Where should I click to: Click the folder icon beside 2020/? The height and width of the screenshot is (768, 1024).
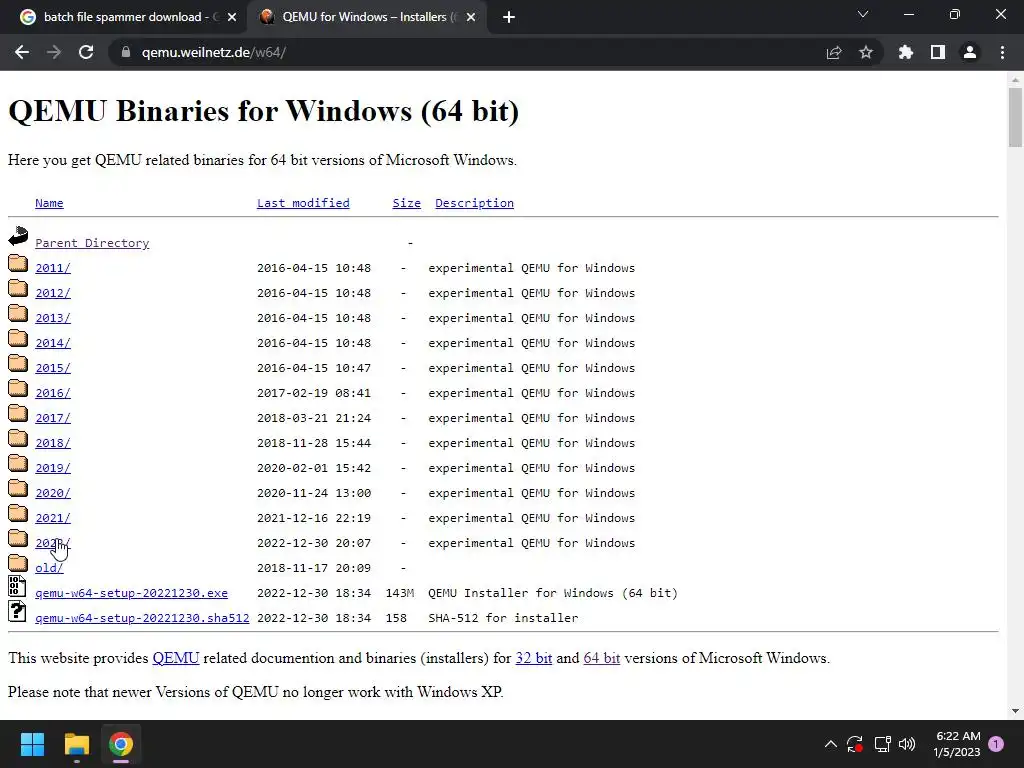coord(18,488)
